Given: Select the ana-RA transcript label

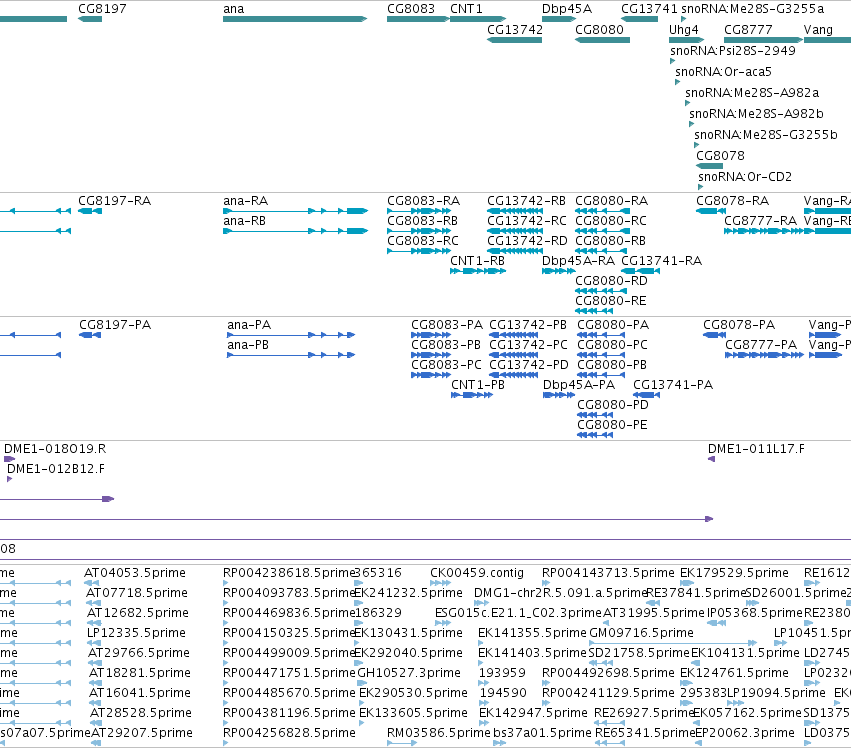Looking at the screenshot, I should click(x=245, y=201).
